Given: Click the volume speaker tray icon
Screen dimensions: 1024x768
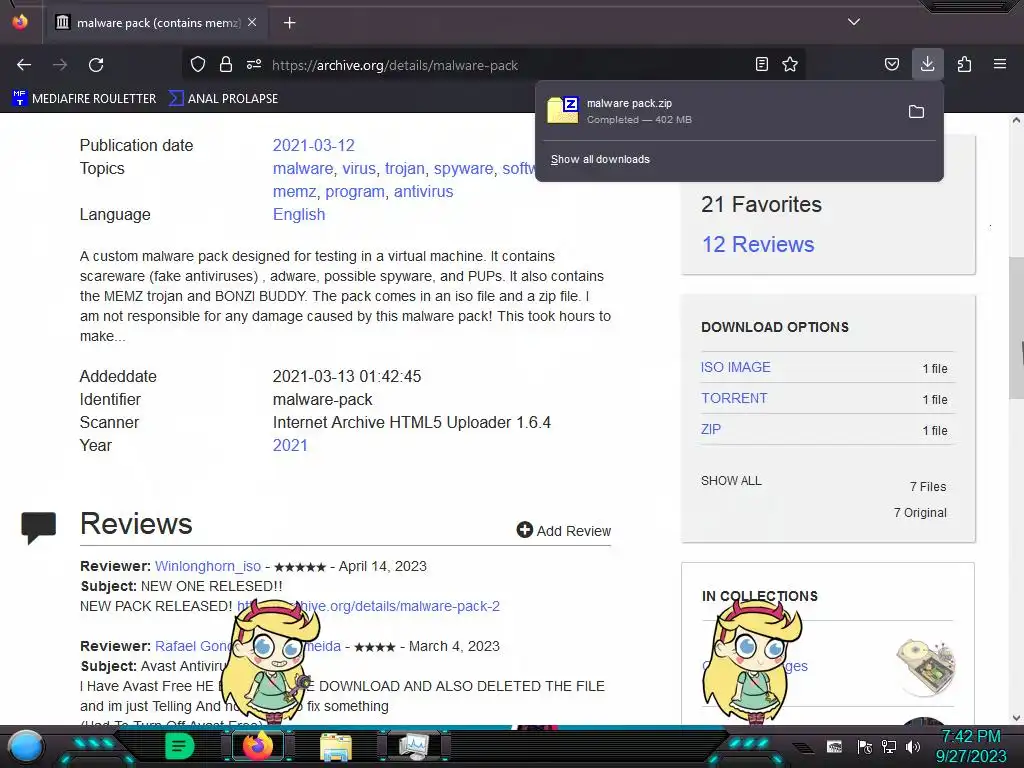Looking at the screenshot, I should tap(913, 746).
